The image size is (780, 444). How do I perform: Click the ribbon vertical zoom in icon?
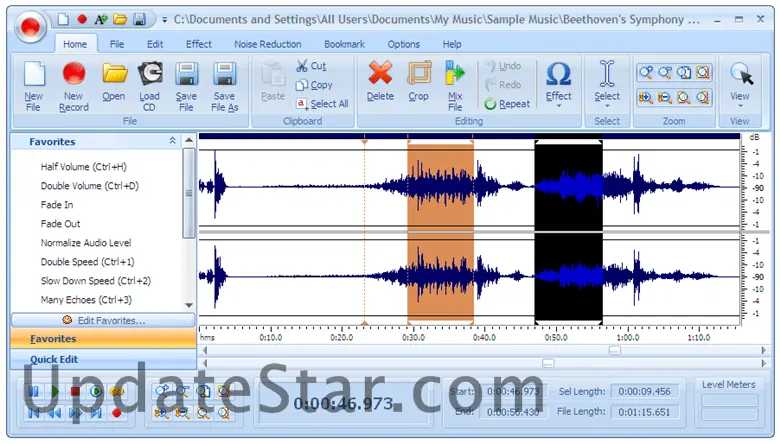tap(646, 97)
